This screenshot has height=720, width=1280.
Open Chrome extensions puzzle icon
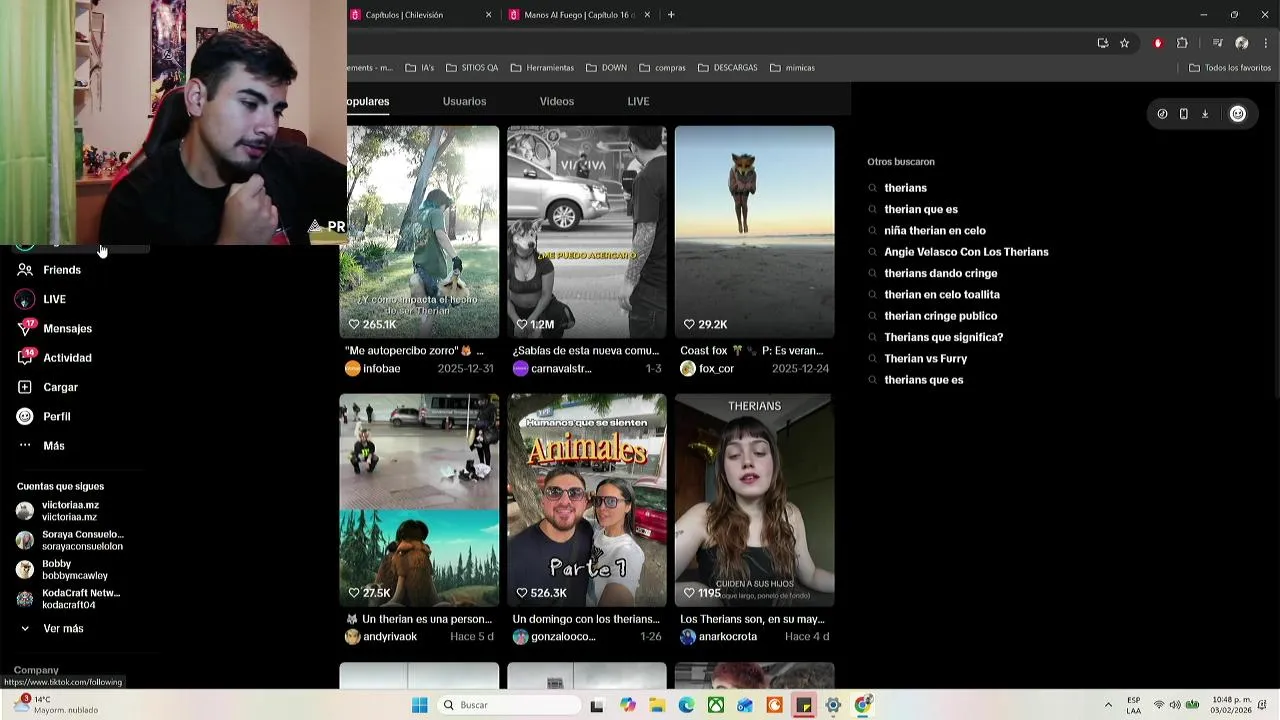[x=1182, y=43]
